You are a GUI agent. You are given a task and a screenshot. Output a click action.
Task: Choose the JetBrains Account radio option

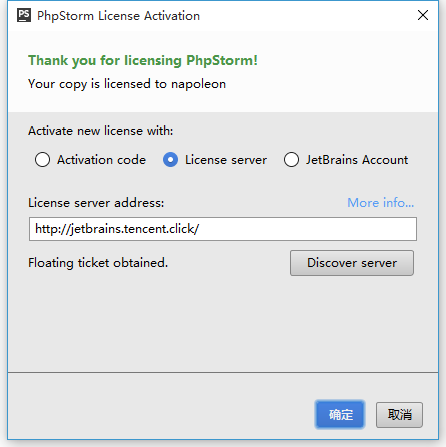coord(291,160)
